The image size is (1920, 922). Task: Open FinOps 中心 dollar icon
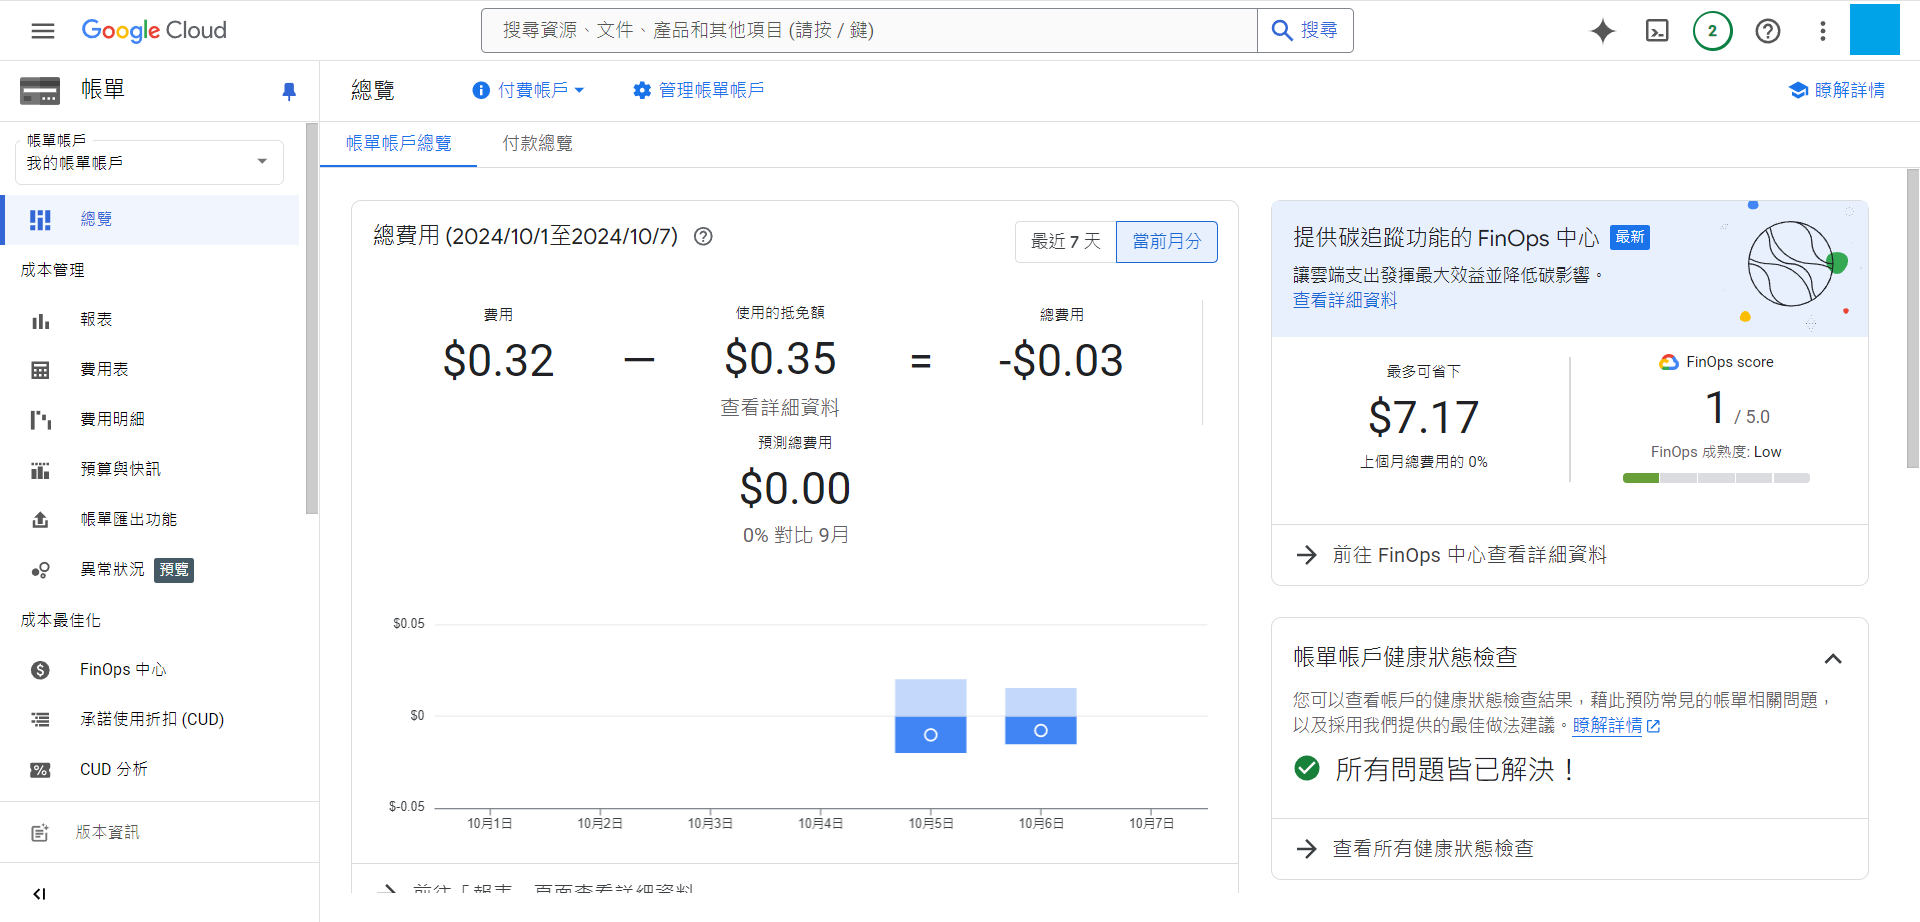point(40,670)
